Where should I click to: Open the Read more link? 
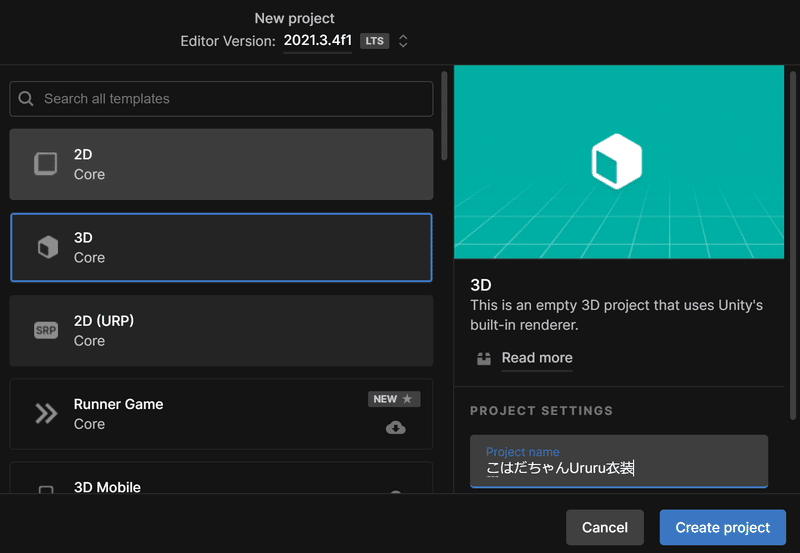tap(537, 358)
